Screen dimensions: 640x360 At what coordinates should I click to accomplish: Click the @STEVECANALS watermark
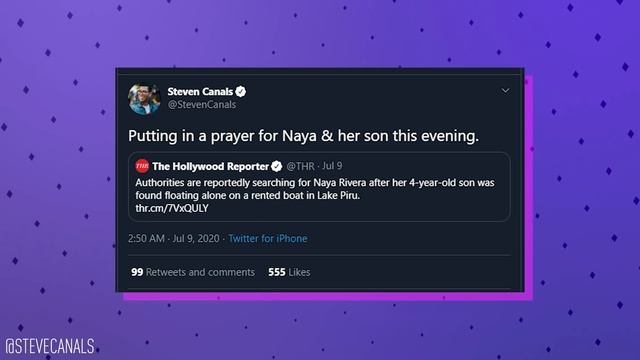click(49, 347)
